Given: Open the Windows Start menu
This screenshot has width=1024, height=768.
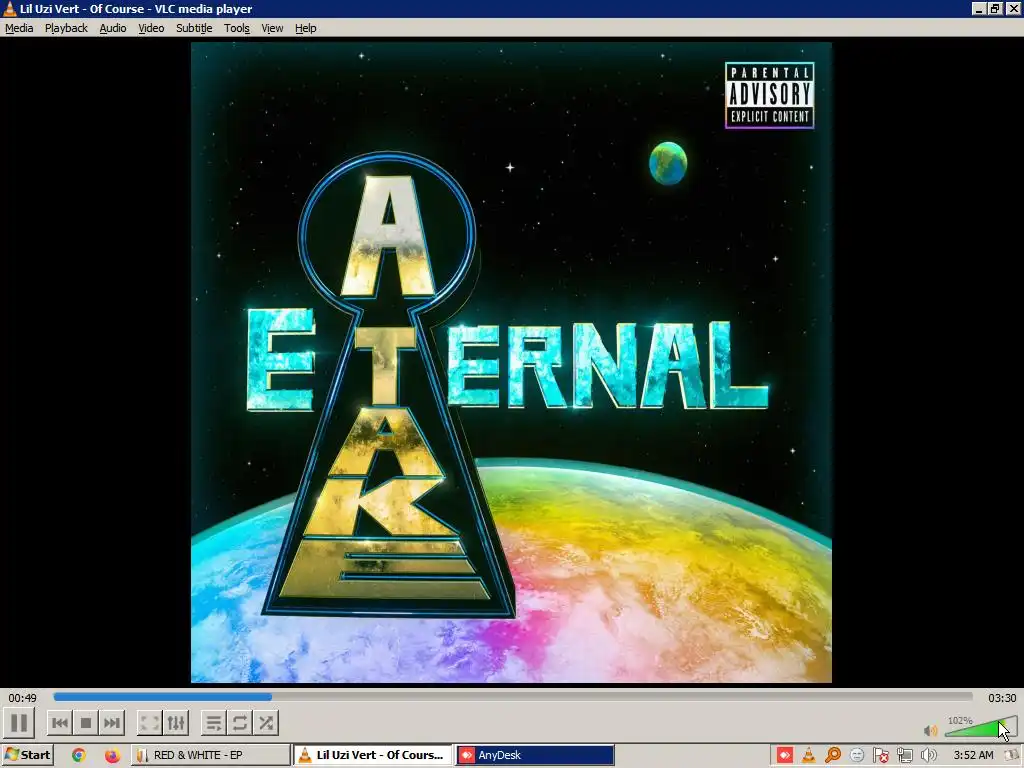Looking at the screenshot, I should (x=27, y=755).
